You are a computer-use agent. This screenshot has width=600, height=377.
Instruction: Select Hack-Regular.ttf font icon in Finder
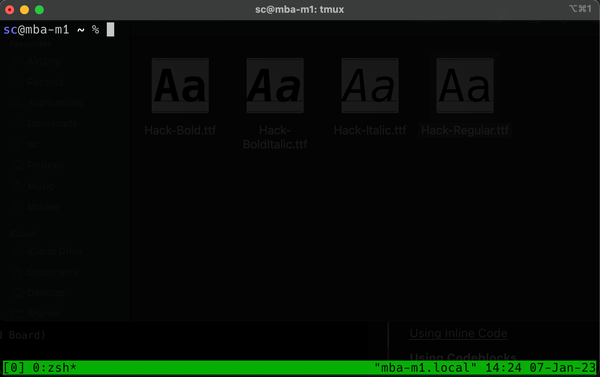(x=465, y=85)
